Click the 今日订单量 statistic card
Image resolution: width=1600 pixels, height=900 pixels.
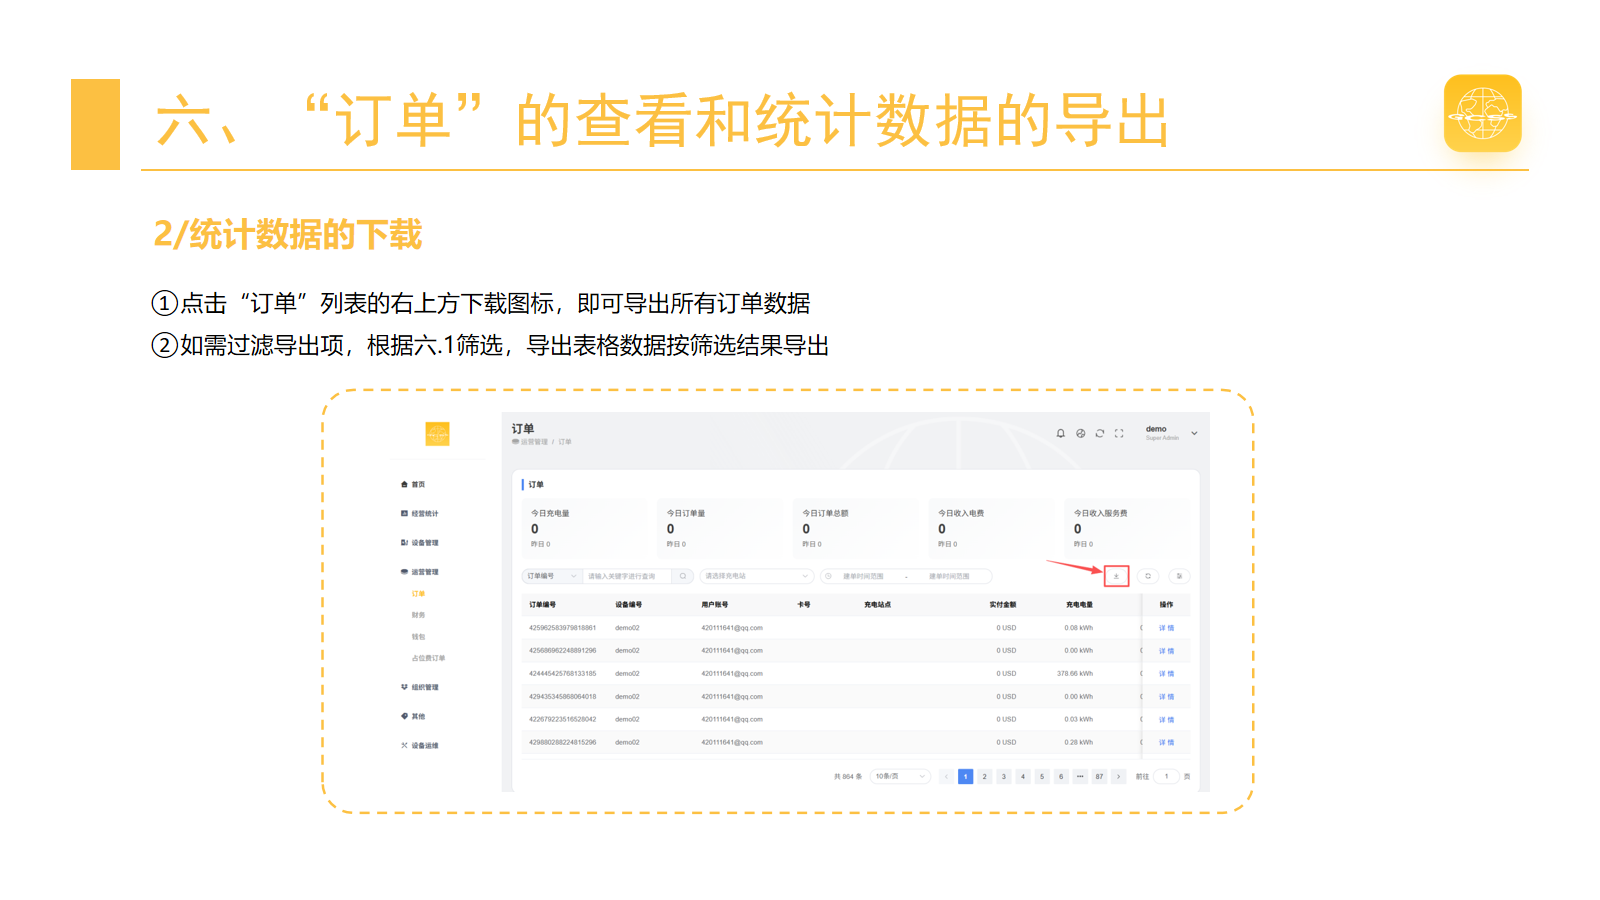pos(722,528)
